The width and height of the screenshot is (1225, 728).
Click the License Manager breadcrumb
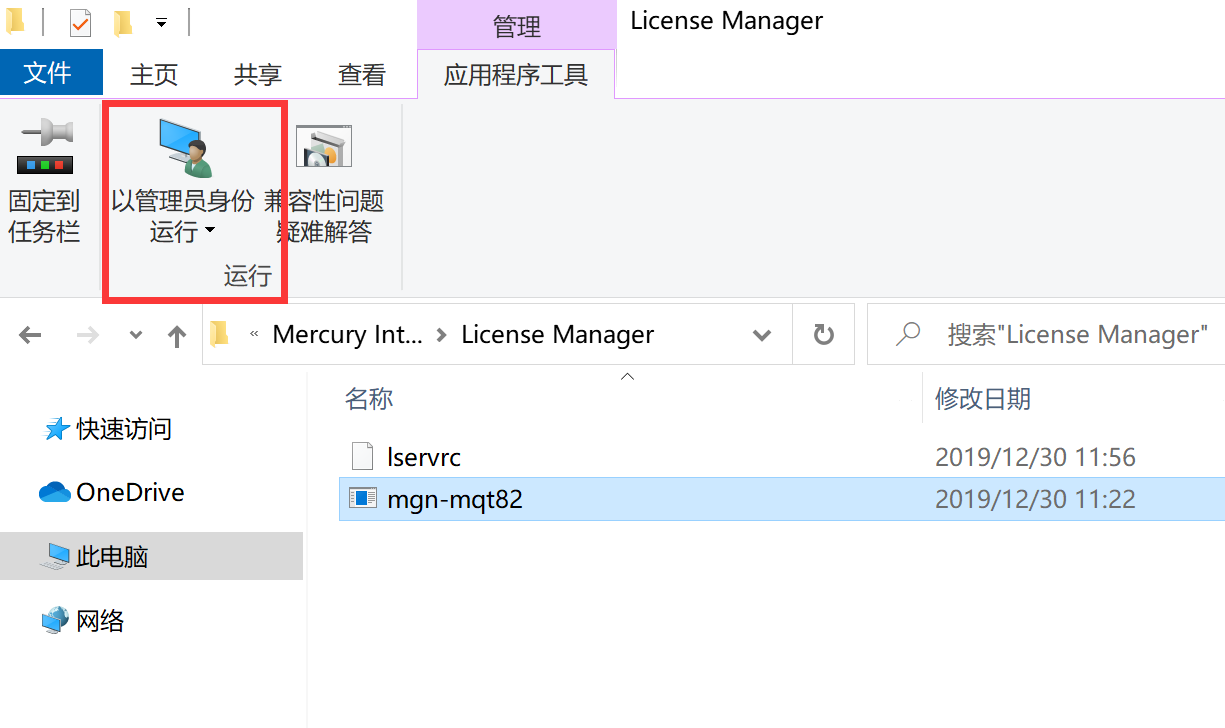(x=557, y=334)
